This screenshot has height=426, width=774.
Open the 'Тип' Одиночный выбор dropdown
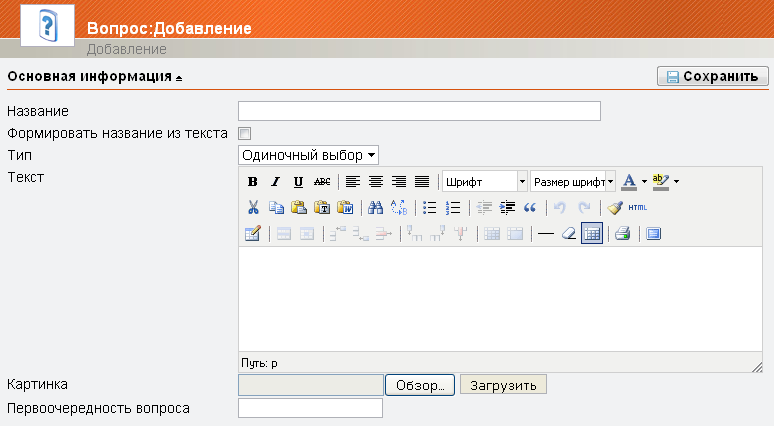point(309,155)
